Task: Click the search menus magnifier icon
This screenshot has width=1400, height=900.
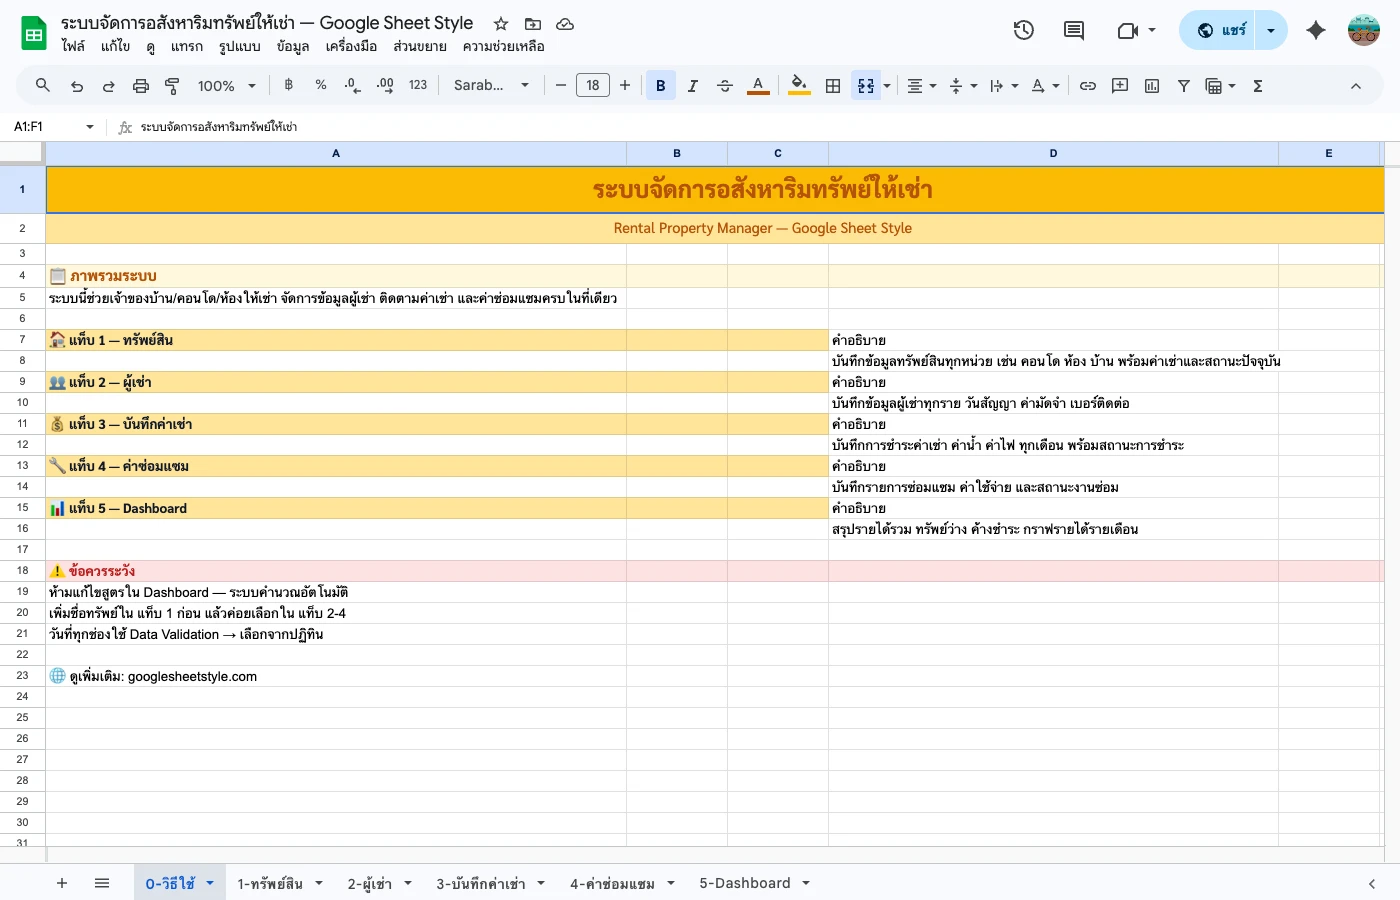Action: coord(43,86)
